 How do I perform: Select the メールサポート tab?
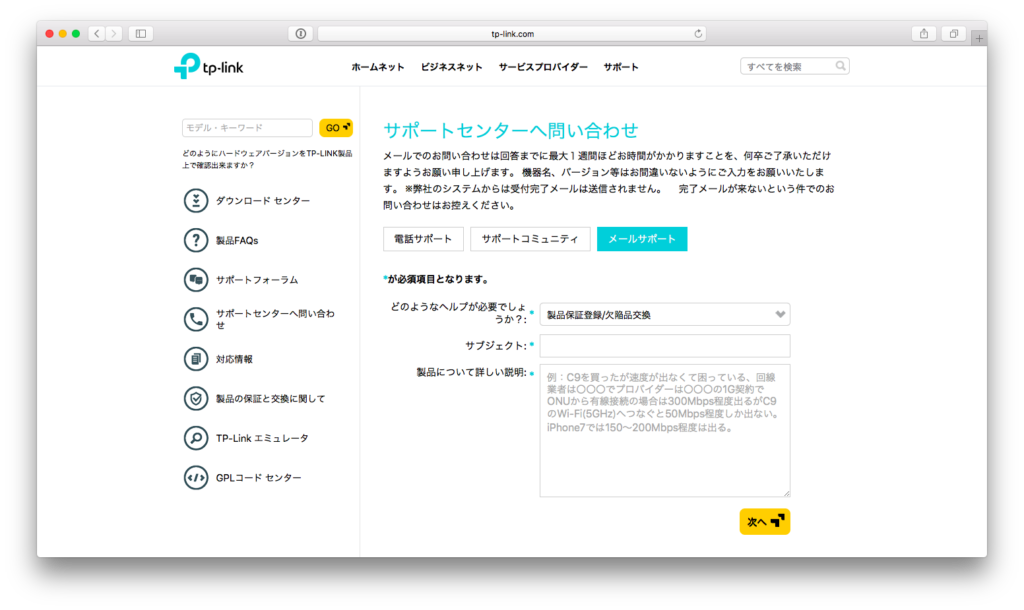click(x=642, y=239)
